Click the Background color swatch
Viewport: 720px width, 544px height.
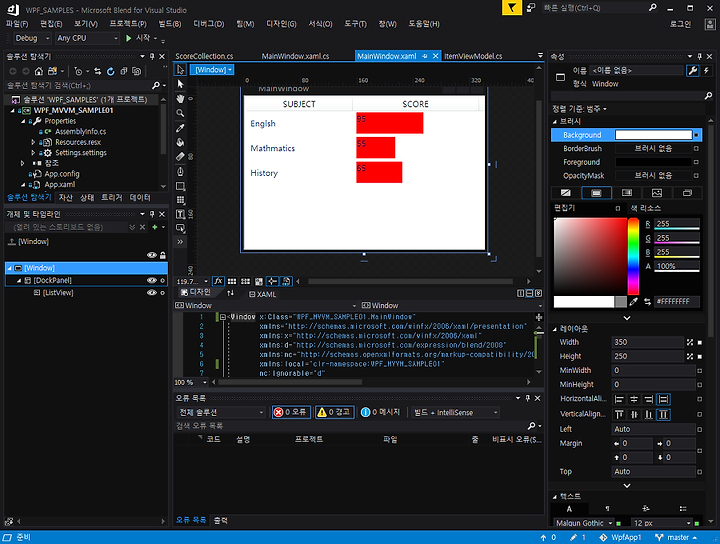pyautogui.click(x=653, y=135)
